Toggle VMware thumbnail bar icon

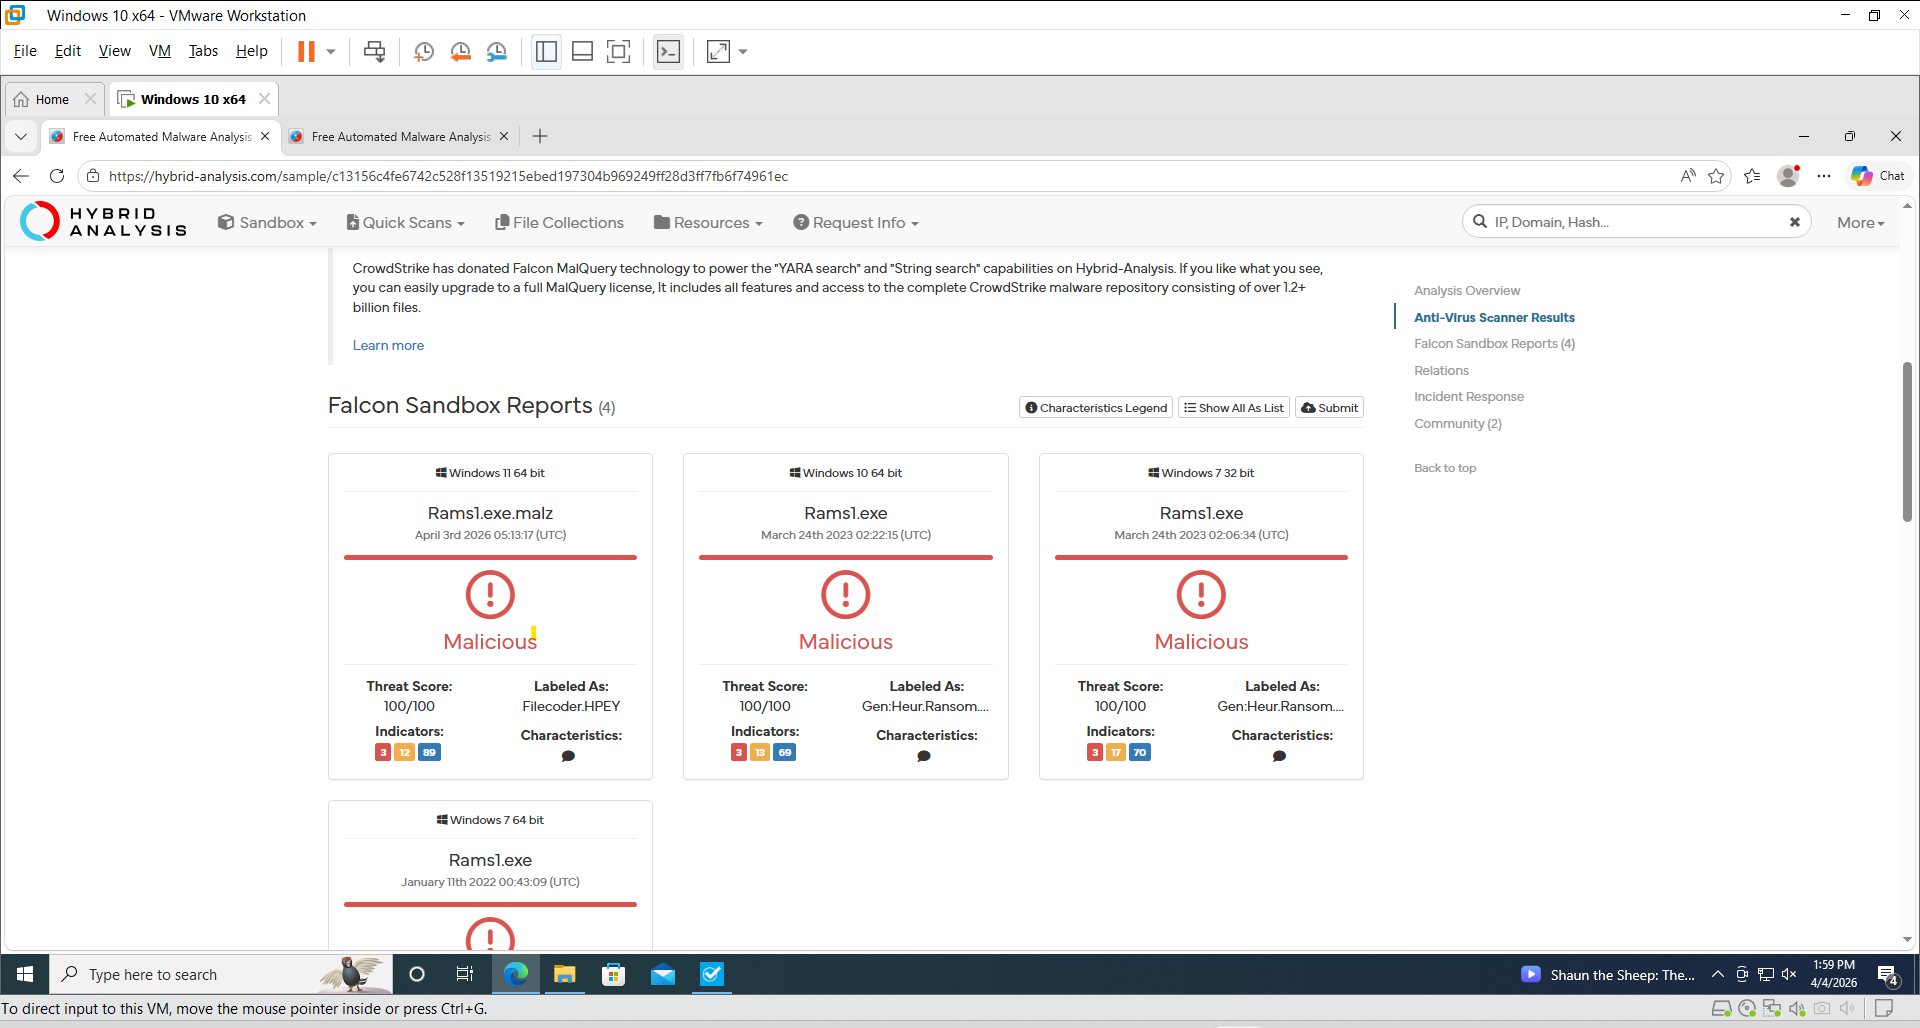(x=582, y=51)
